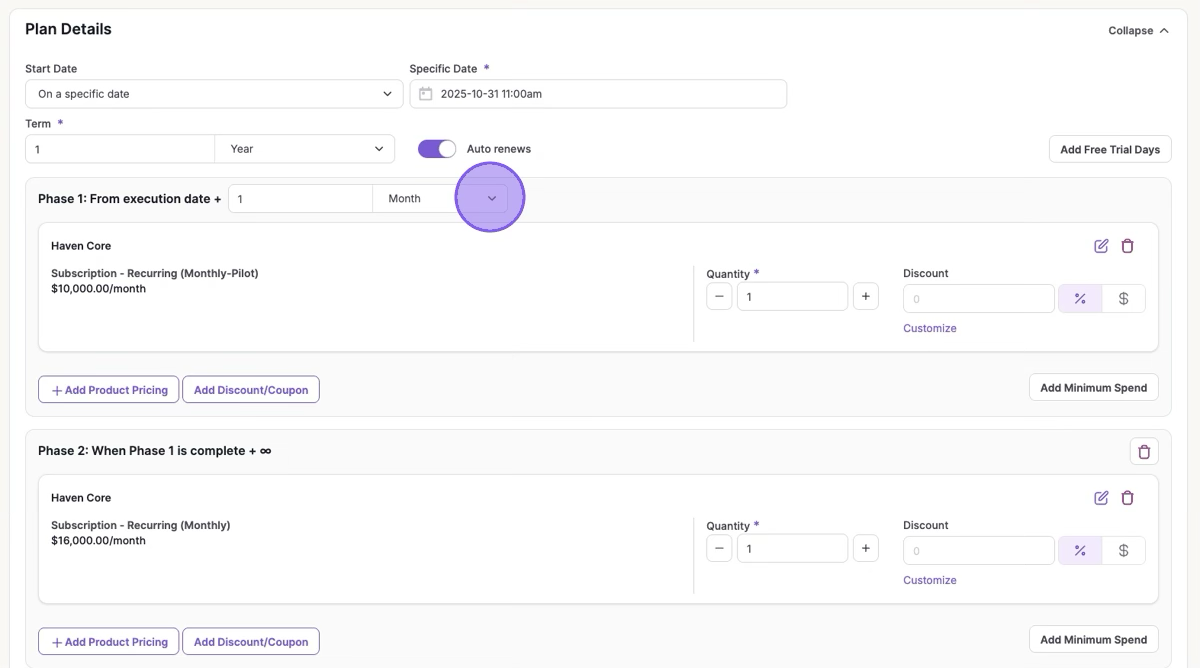
Task: Delete Phase 2 using trash icon
Action: tap(1144, 452)
